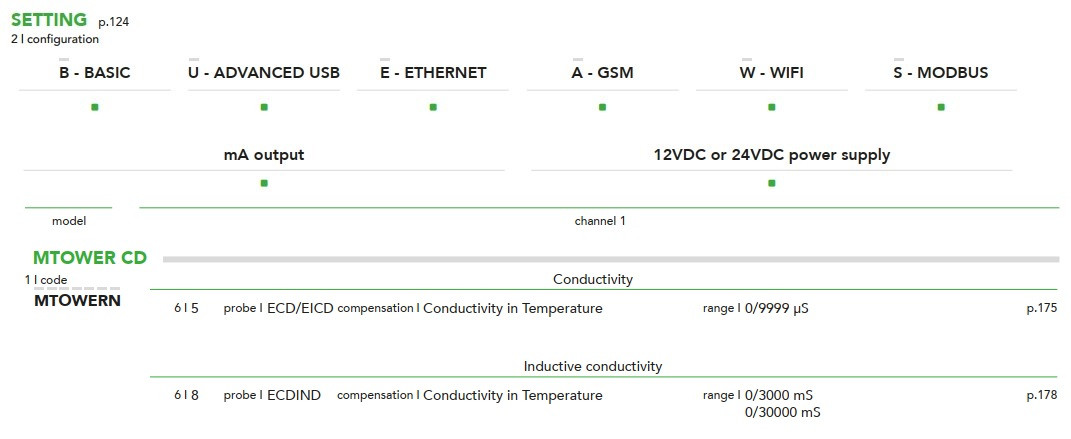Click the green dot beneath A - GSM
Screen dimensions: 1071x439
pos(602,107)
